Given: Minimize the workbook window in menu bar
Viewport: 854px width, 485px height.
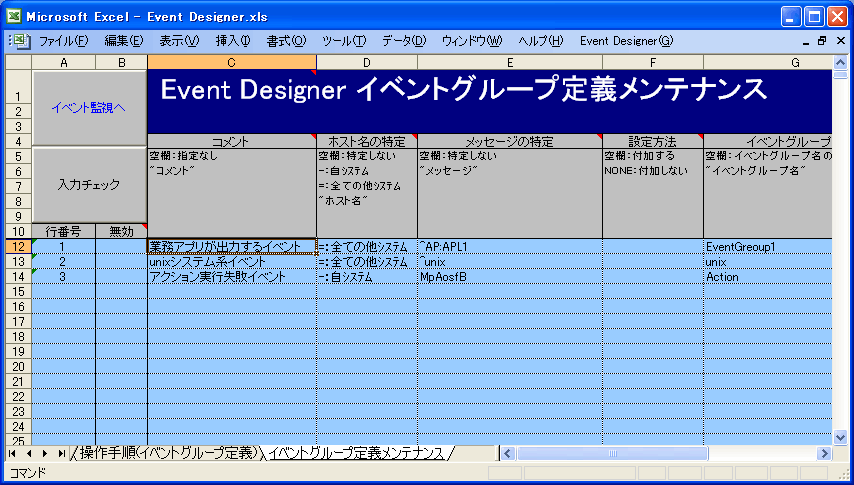Looking at the screenshot, I should click(x=806, y=41).
